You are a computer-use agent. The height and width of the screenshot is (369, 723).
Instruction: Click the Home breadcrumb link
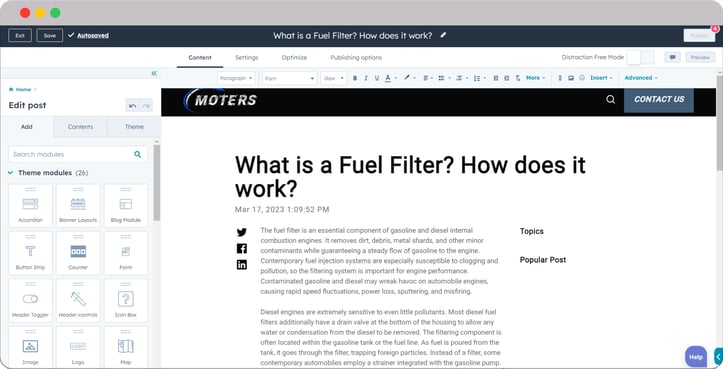click(23, 89)
